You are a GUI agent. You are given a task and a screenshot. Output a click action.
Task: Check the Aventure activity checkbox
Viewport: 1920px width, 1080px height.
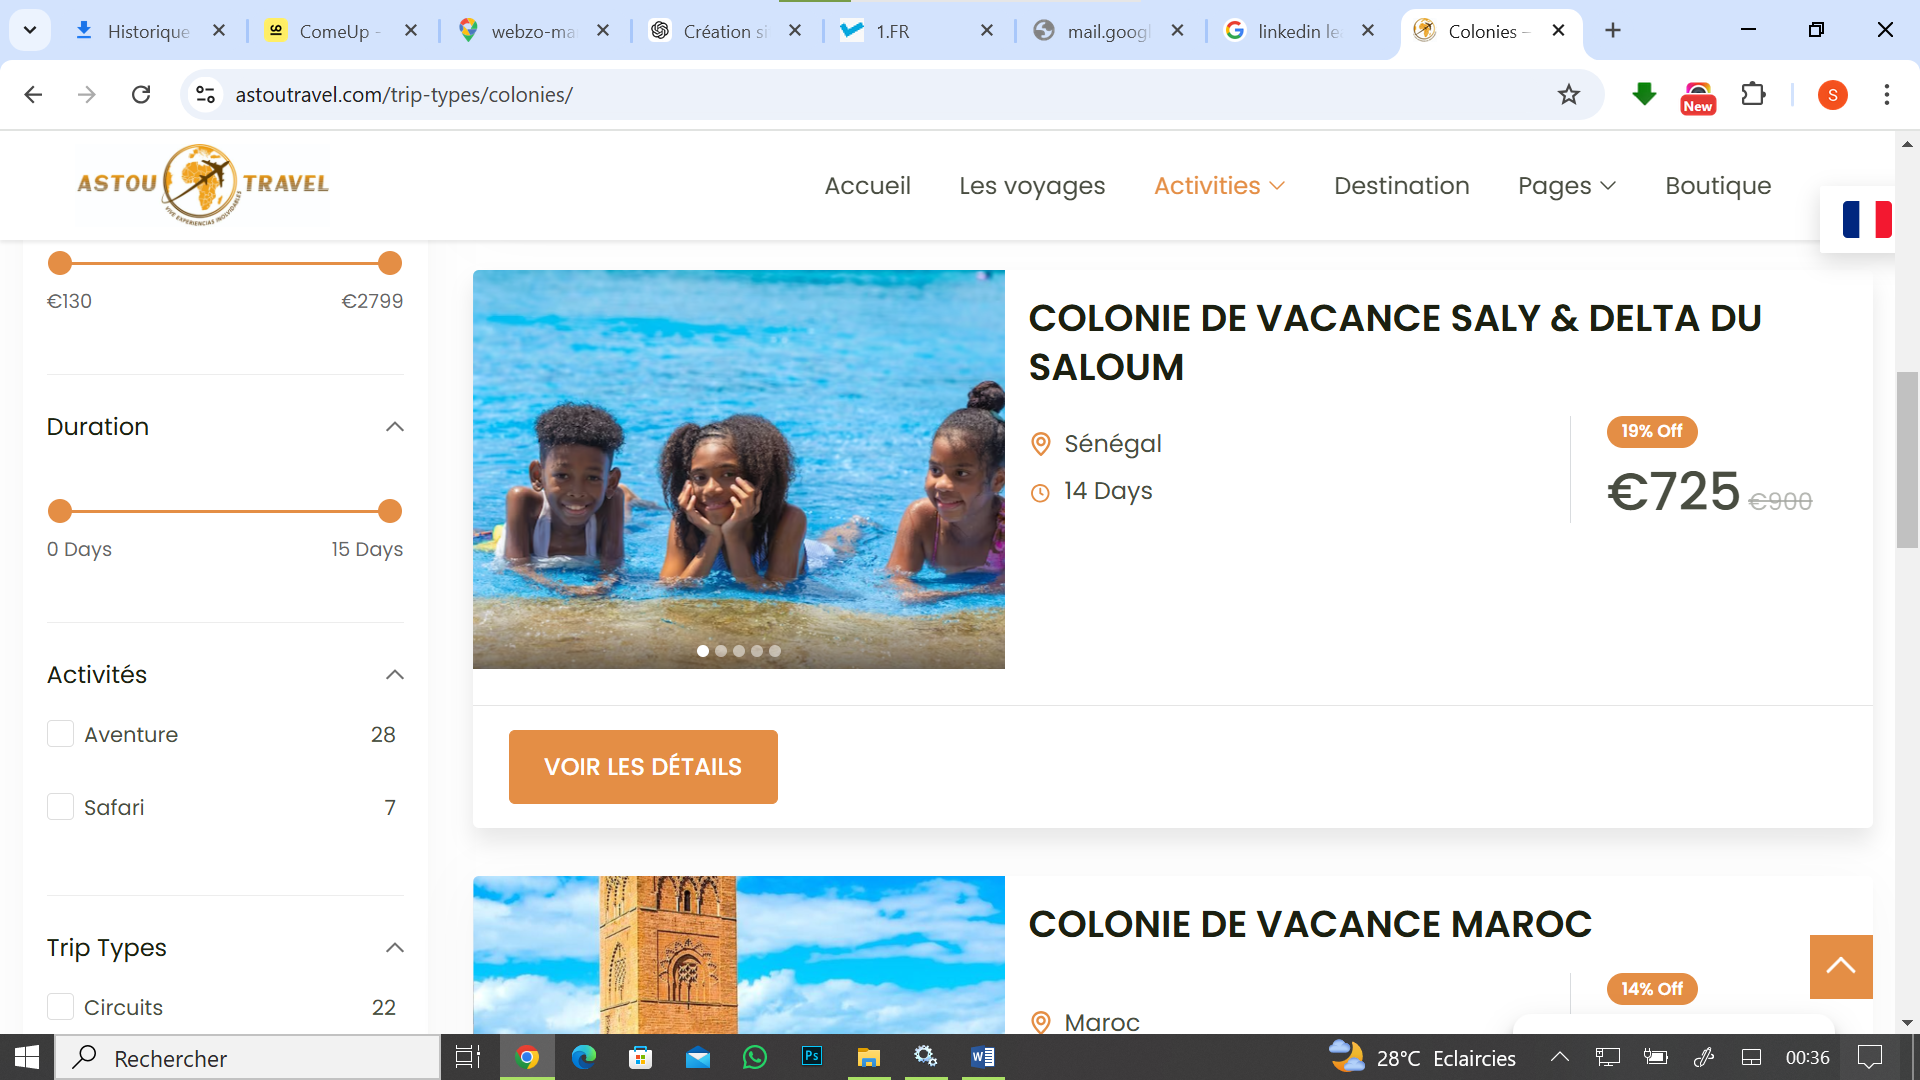[61, 734]
